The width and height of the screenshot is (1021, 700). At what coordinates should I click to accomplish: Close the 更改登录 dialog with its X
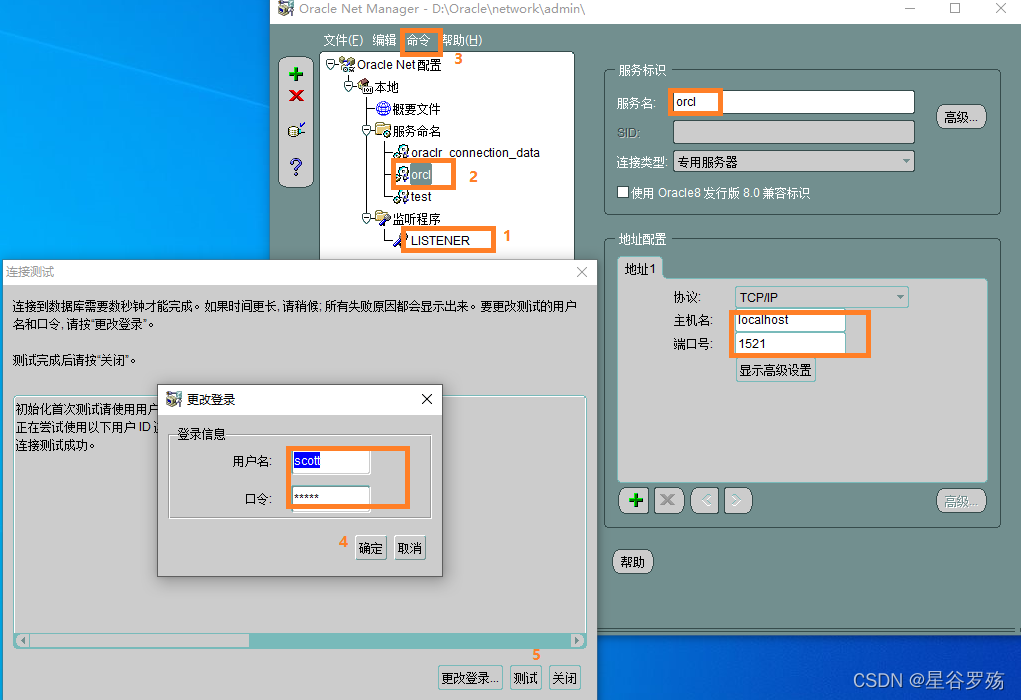tap(427, 399)
